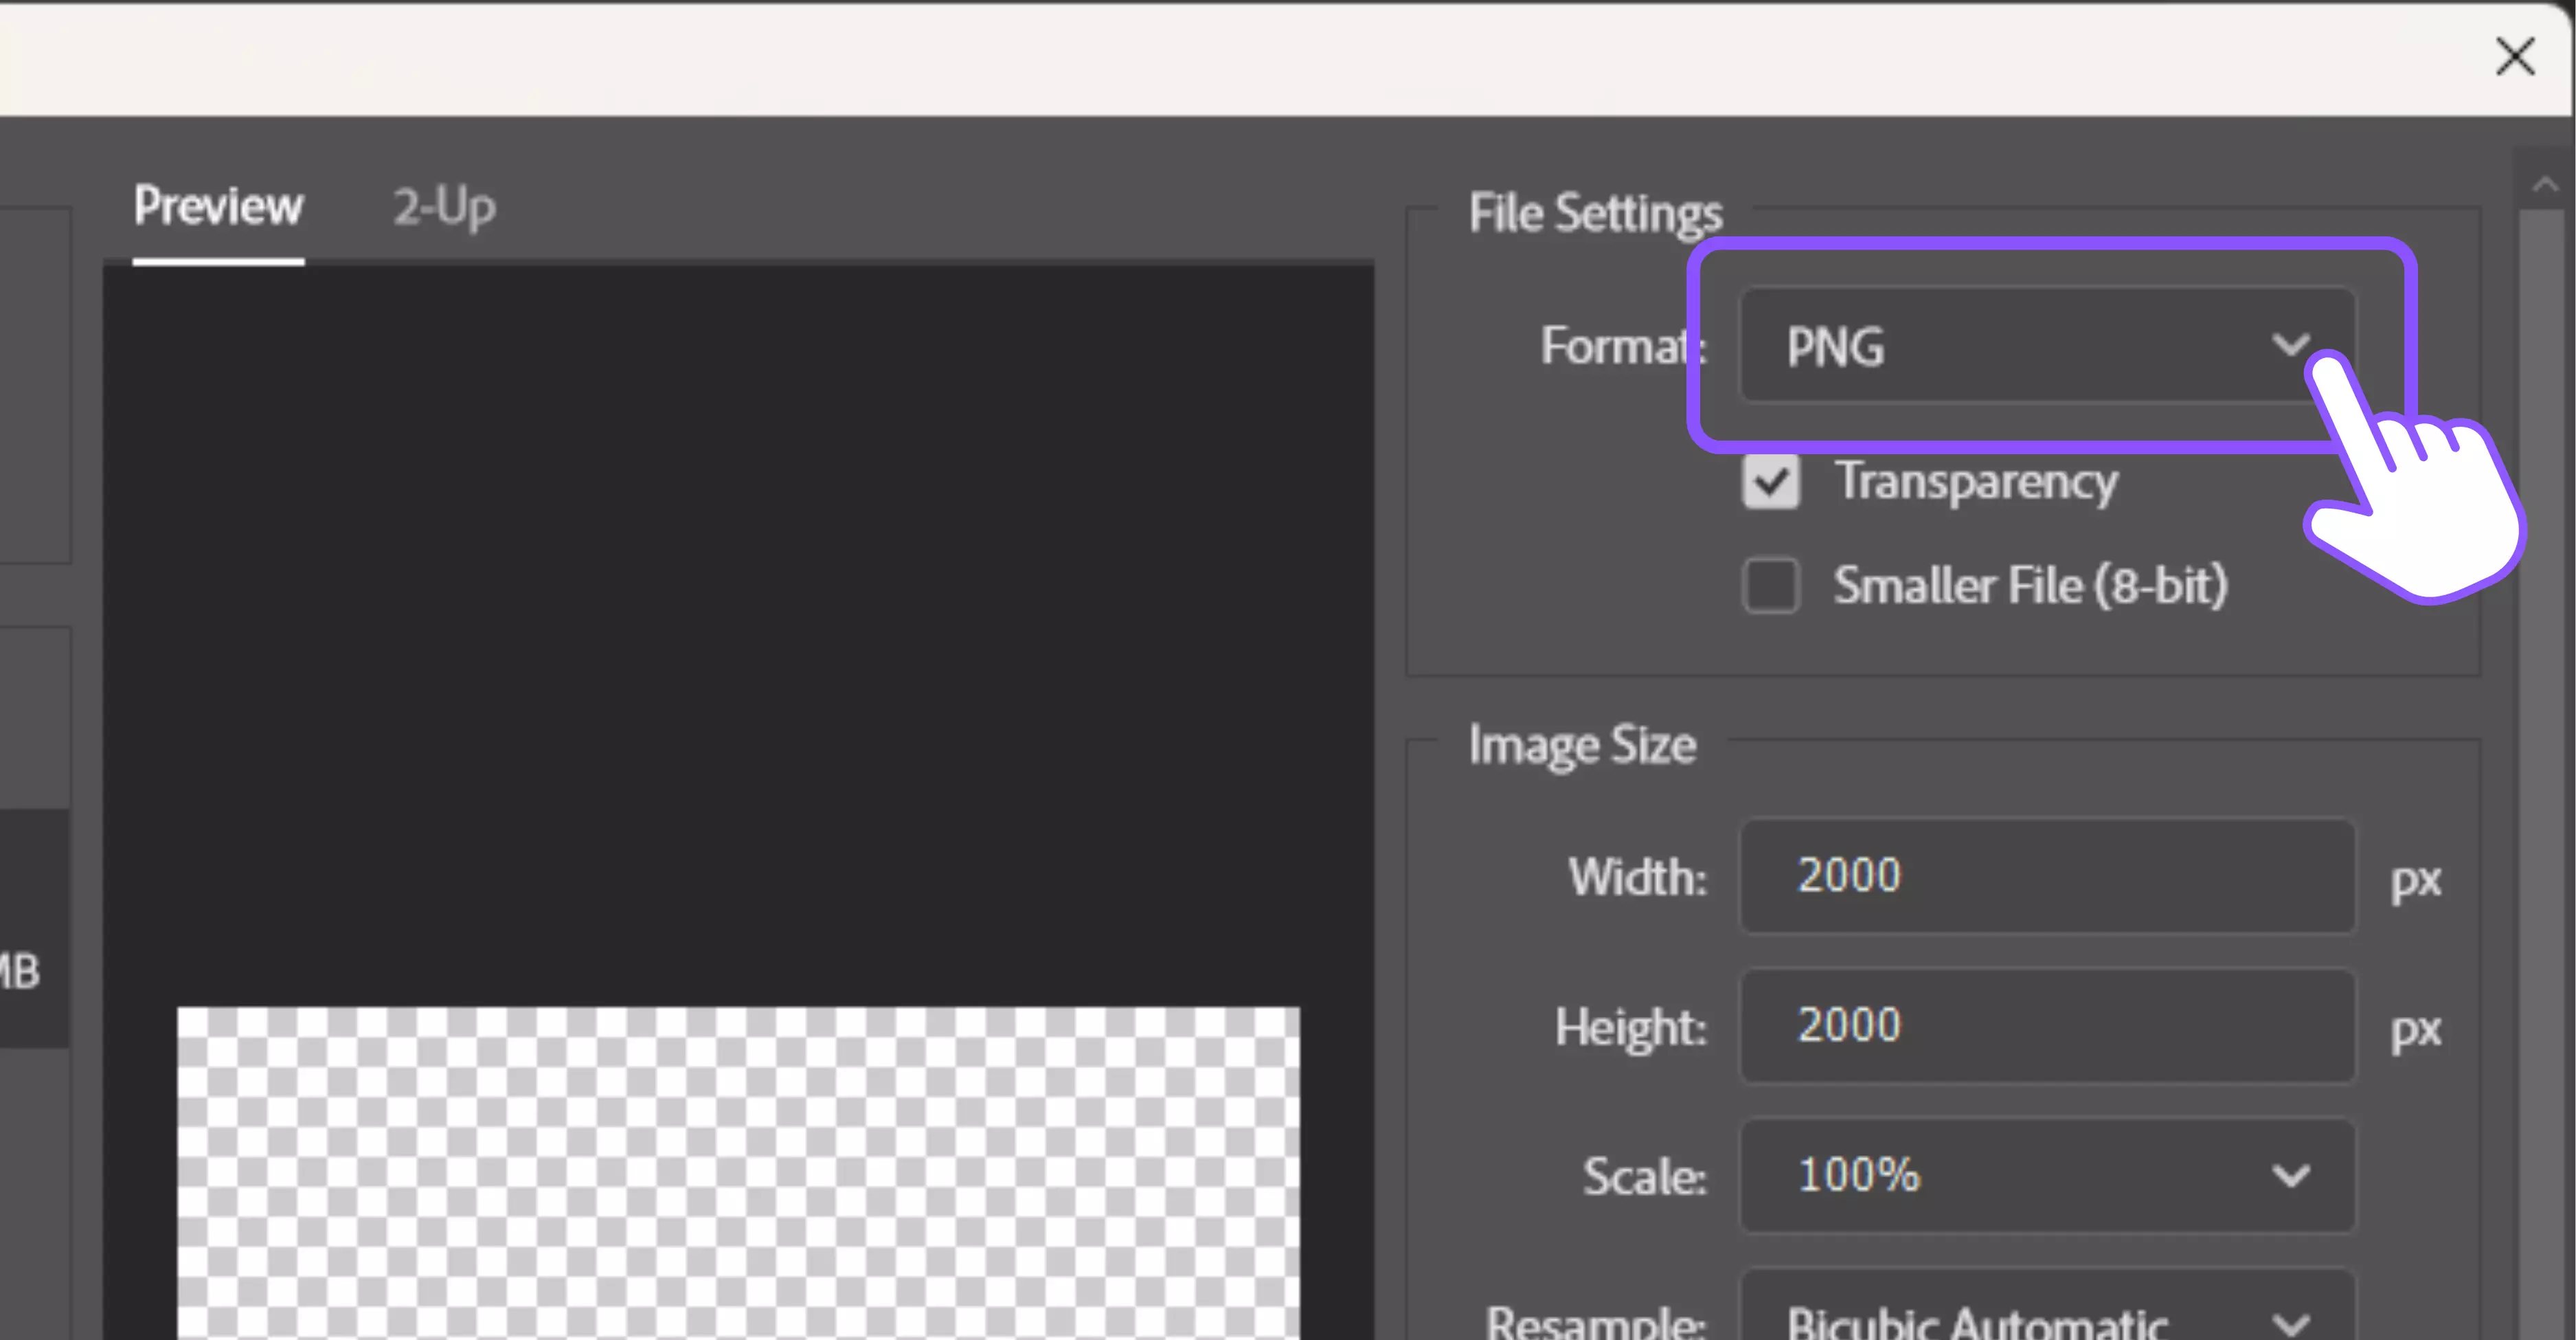Enable Smaller File (8-bit) option
2576x1340 pixels.
click(1771, 585)
